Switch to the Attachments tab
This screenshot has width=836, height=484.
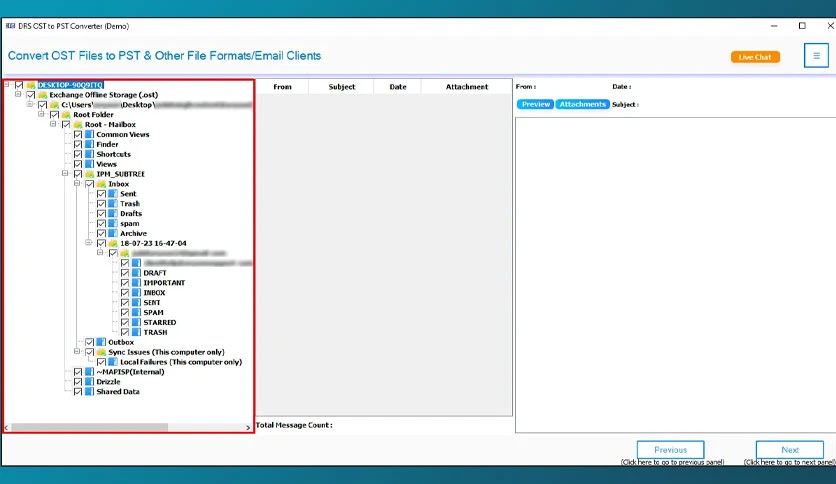click(x=582, y=104)
